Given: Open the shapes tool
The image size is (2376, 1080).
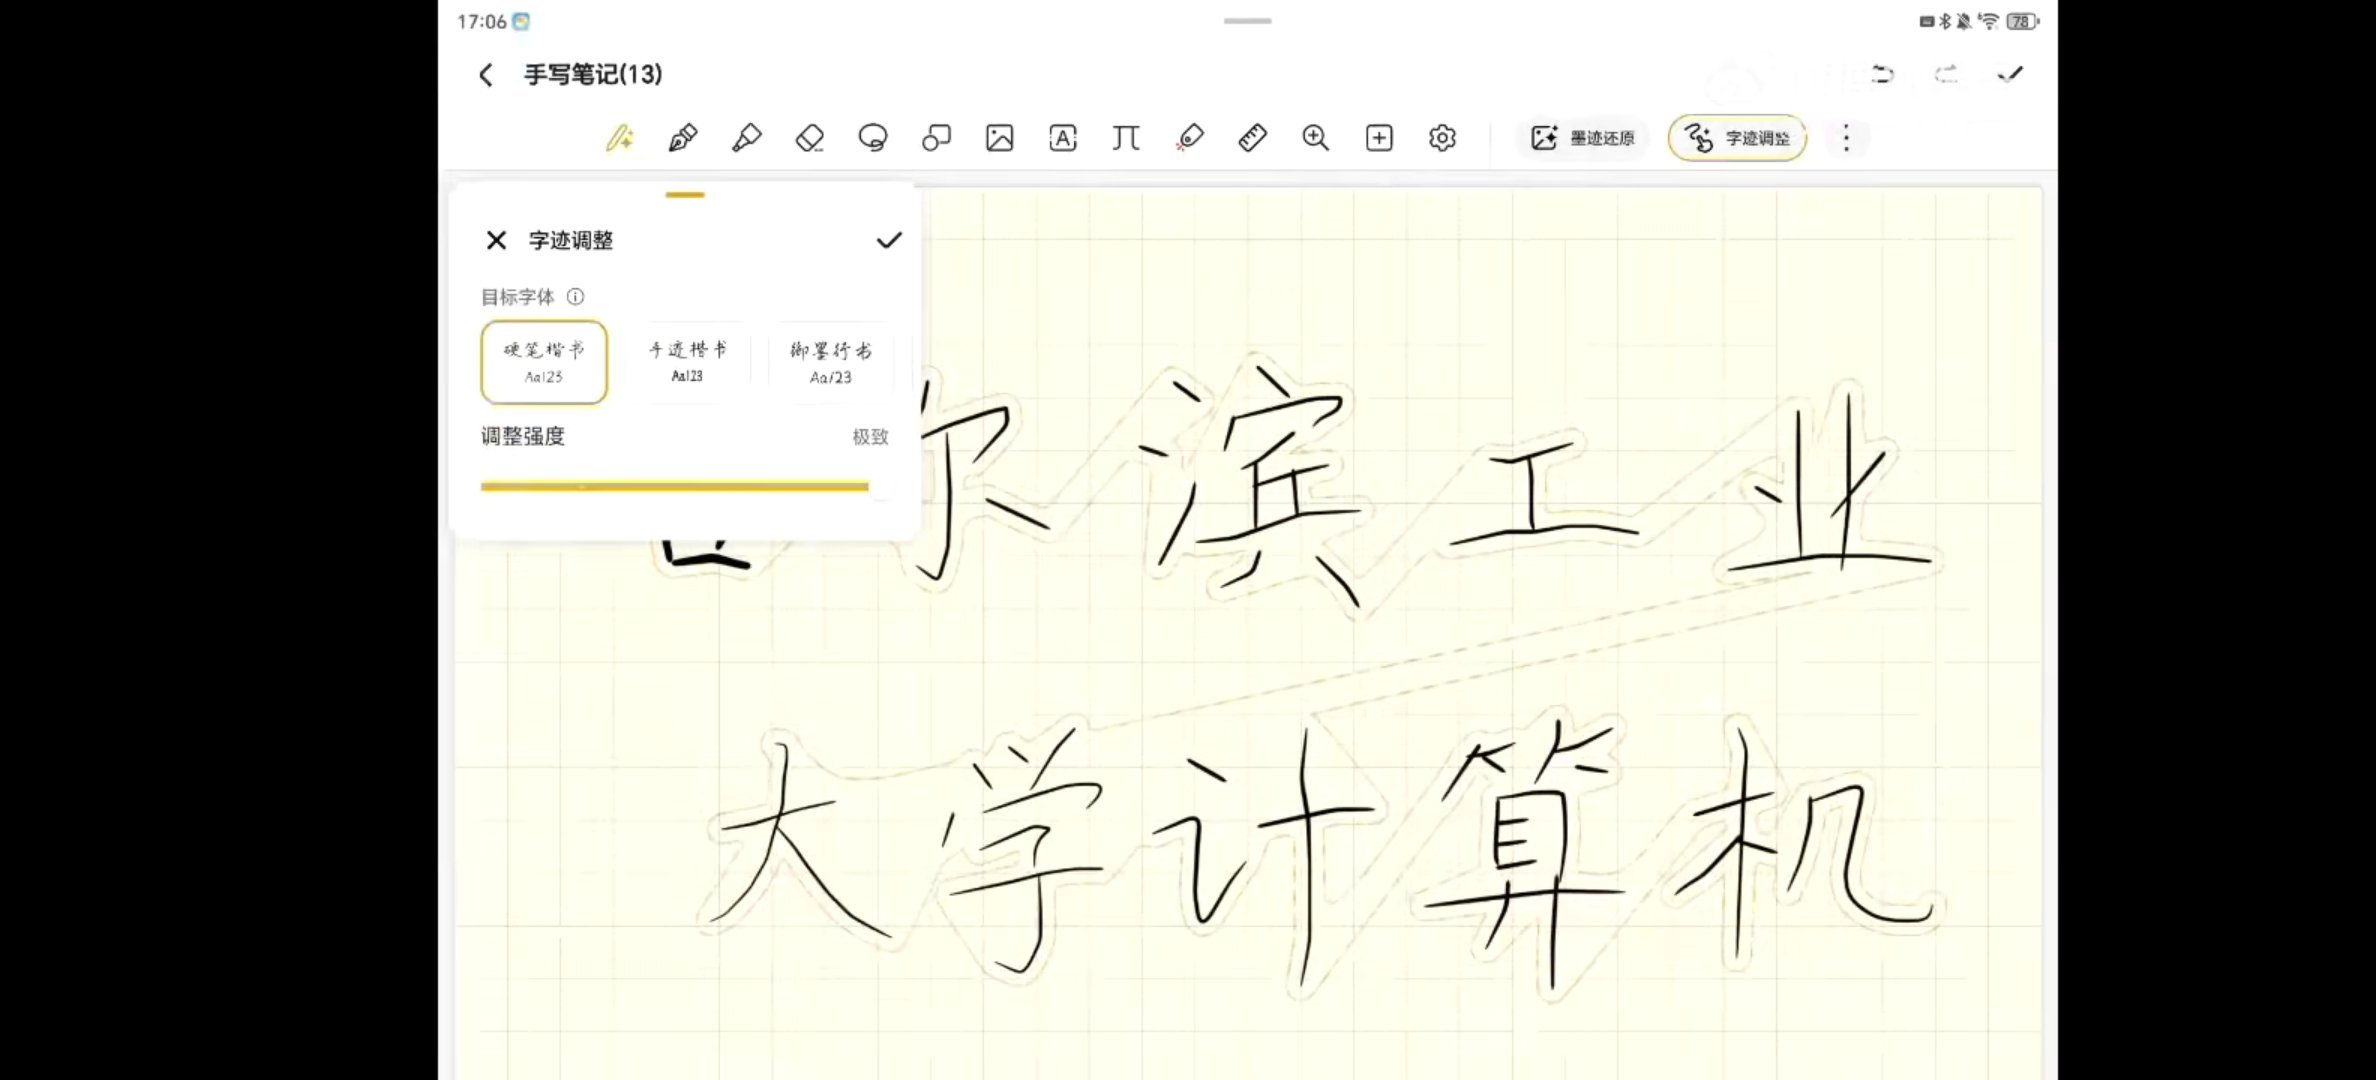Looking at the screenshot, I should (936, 138).
